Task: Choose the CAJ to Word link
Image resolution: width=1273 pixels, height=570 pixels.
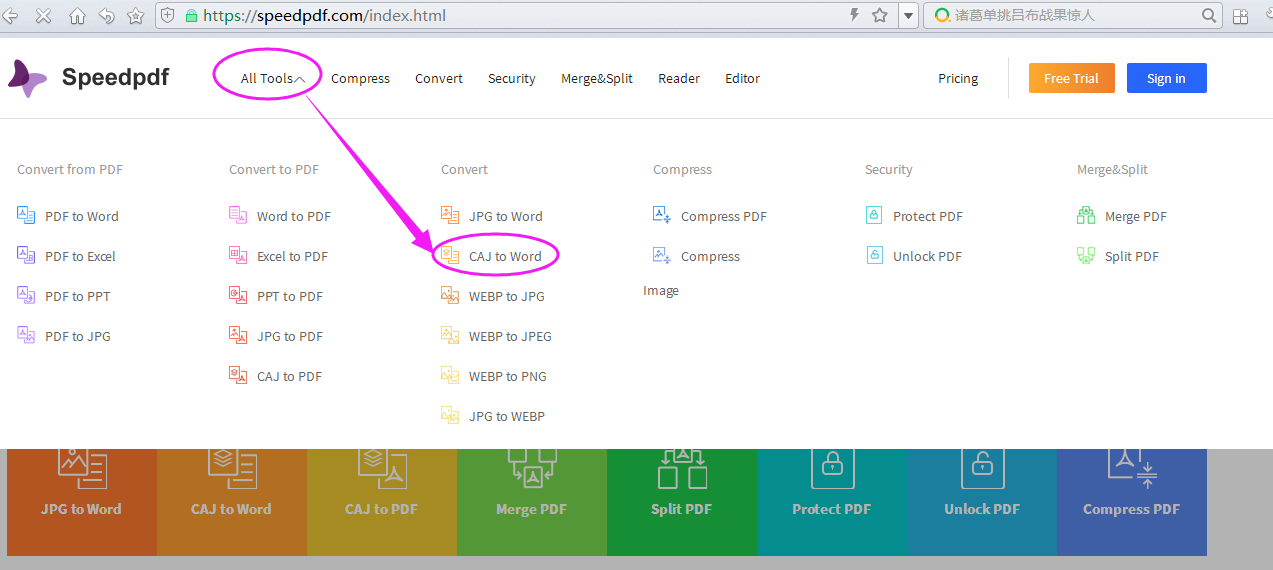Action: (x=505, y=256)
